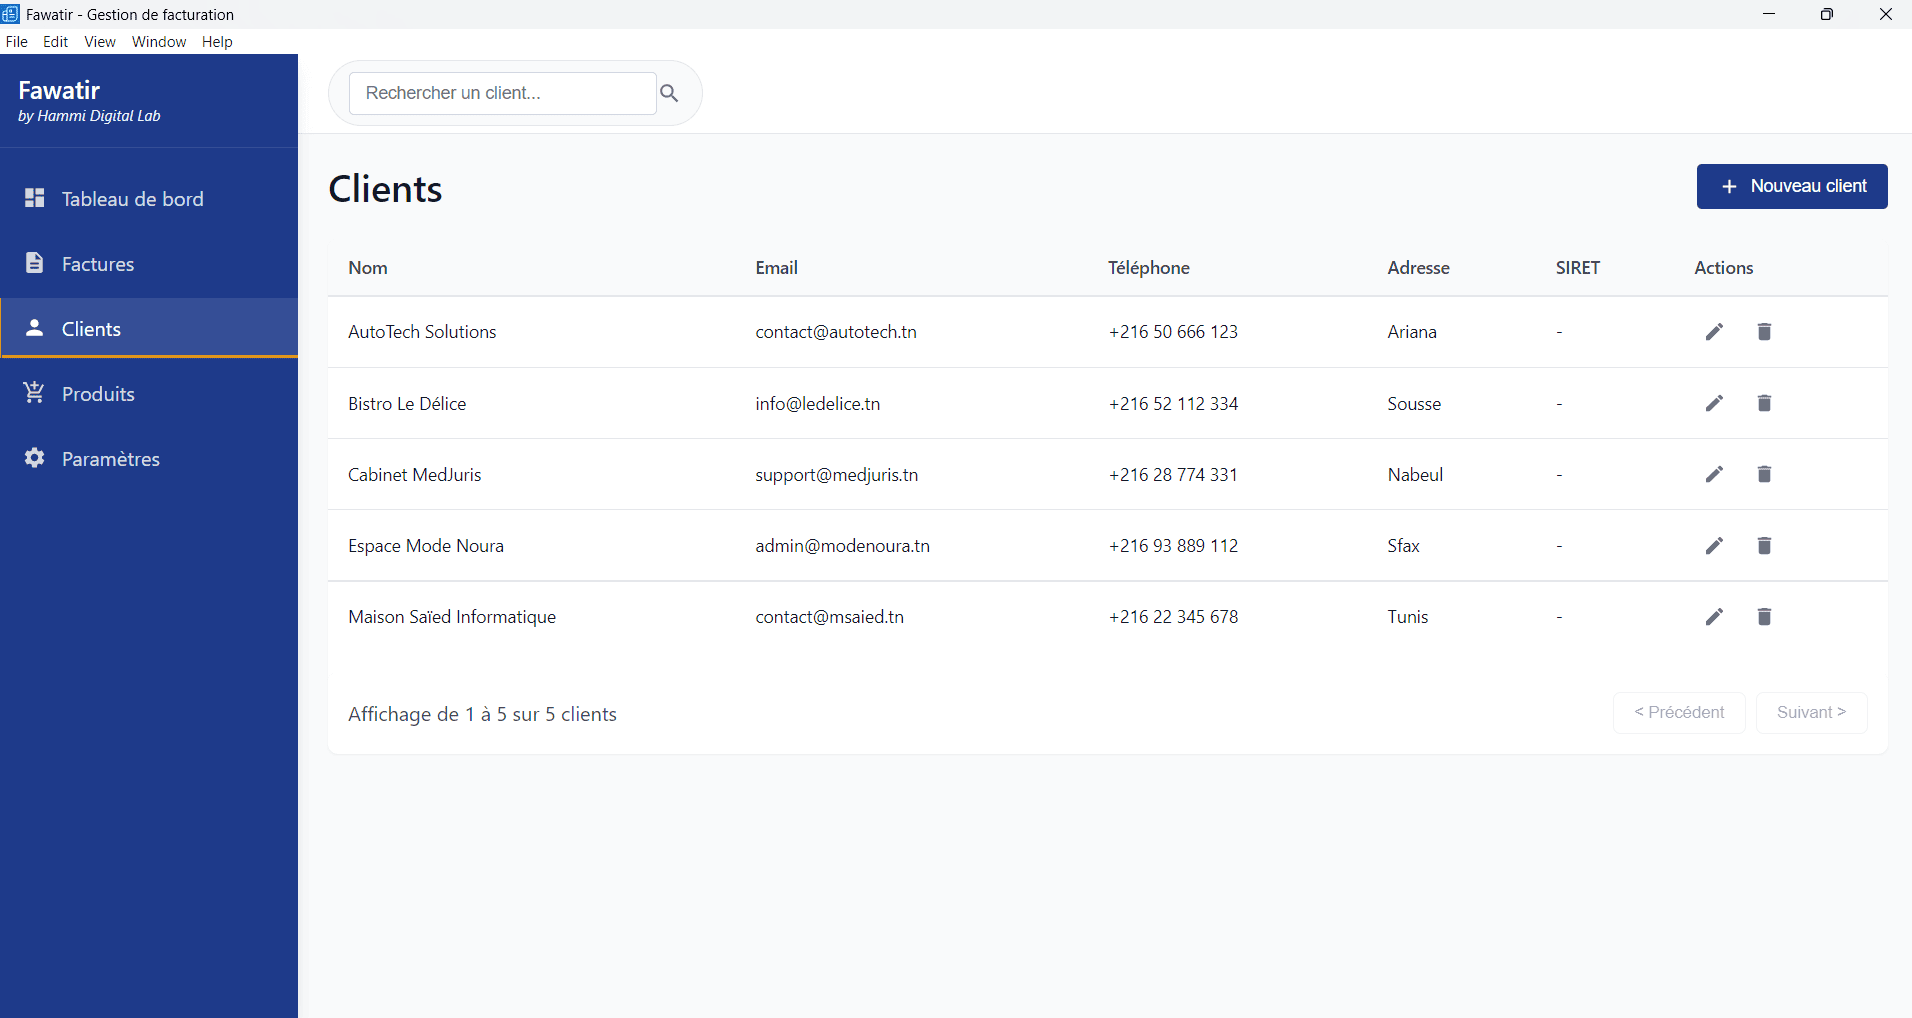Viewport: 1912px width, 1018px height.
Task: Click the Tableau de bord dashboard icon
Action: click(35, 198)
